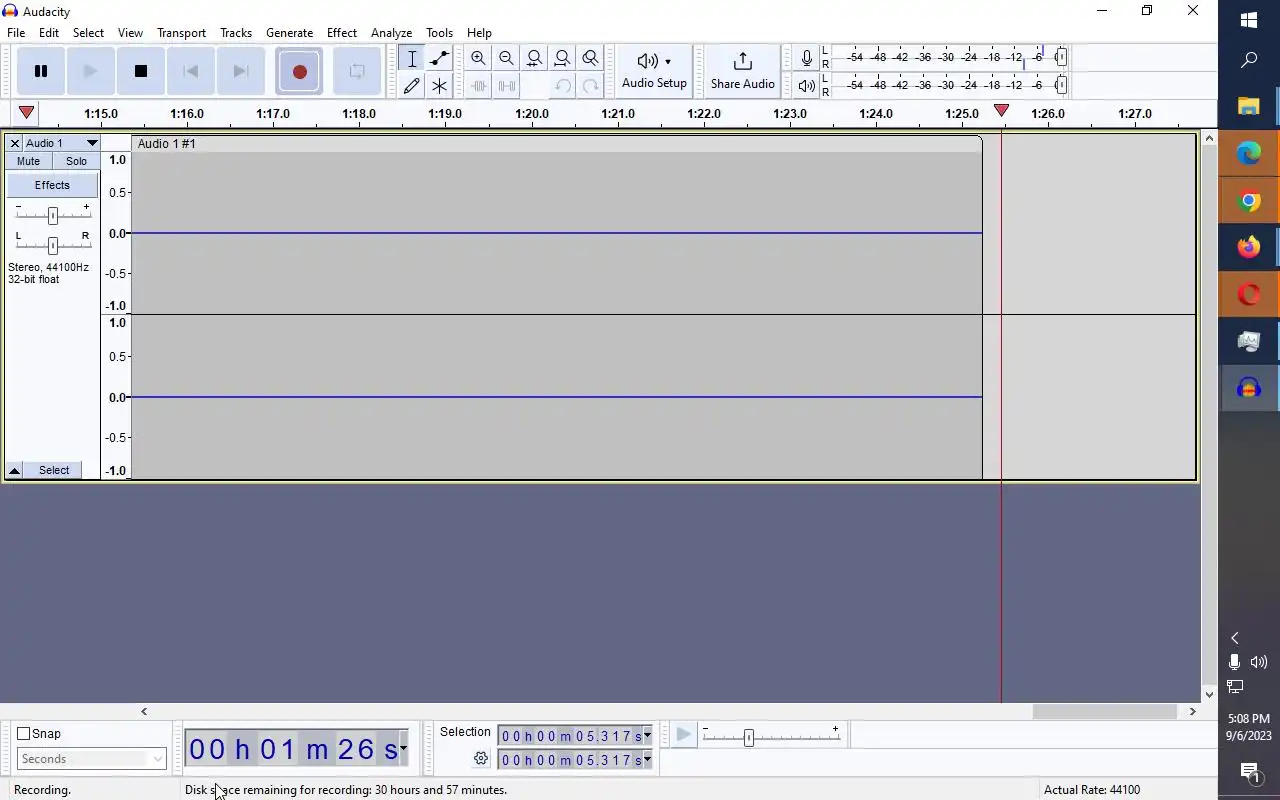The image size is (1280, 800).
Task: Open Effects for Audio 1 track
Action: pos(52,185)
